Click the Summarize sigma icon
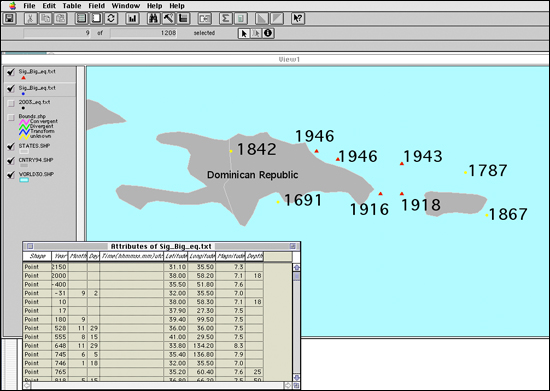 click(226, 18)
